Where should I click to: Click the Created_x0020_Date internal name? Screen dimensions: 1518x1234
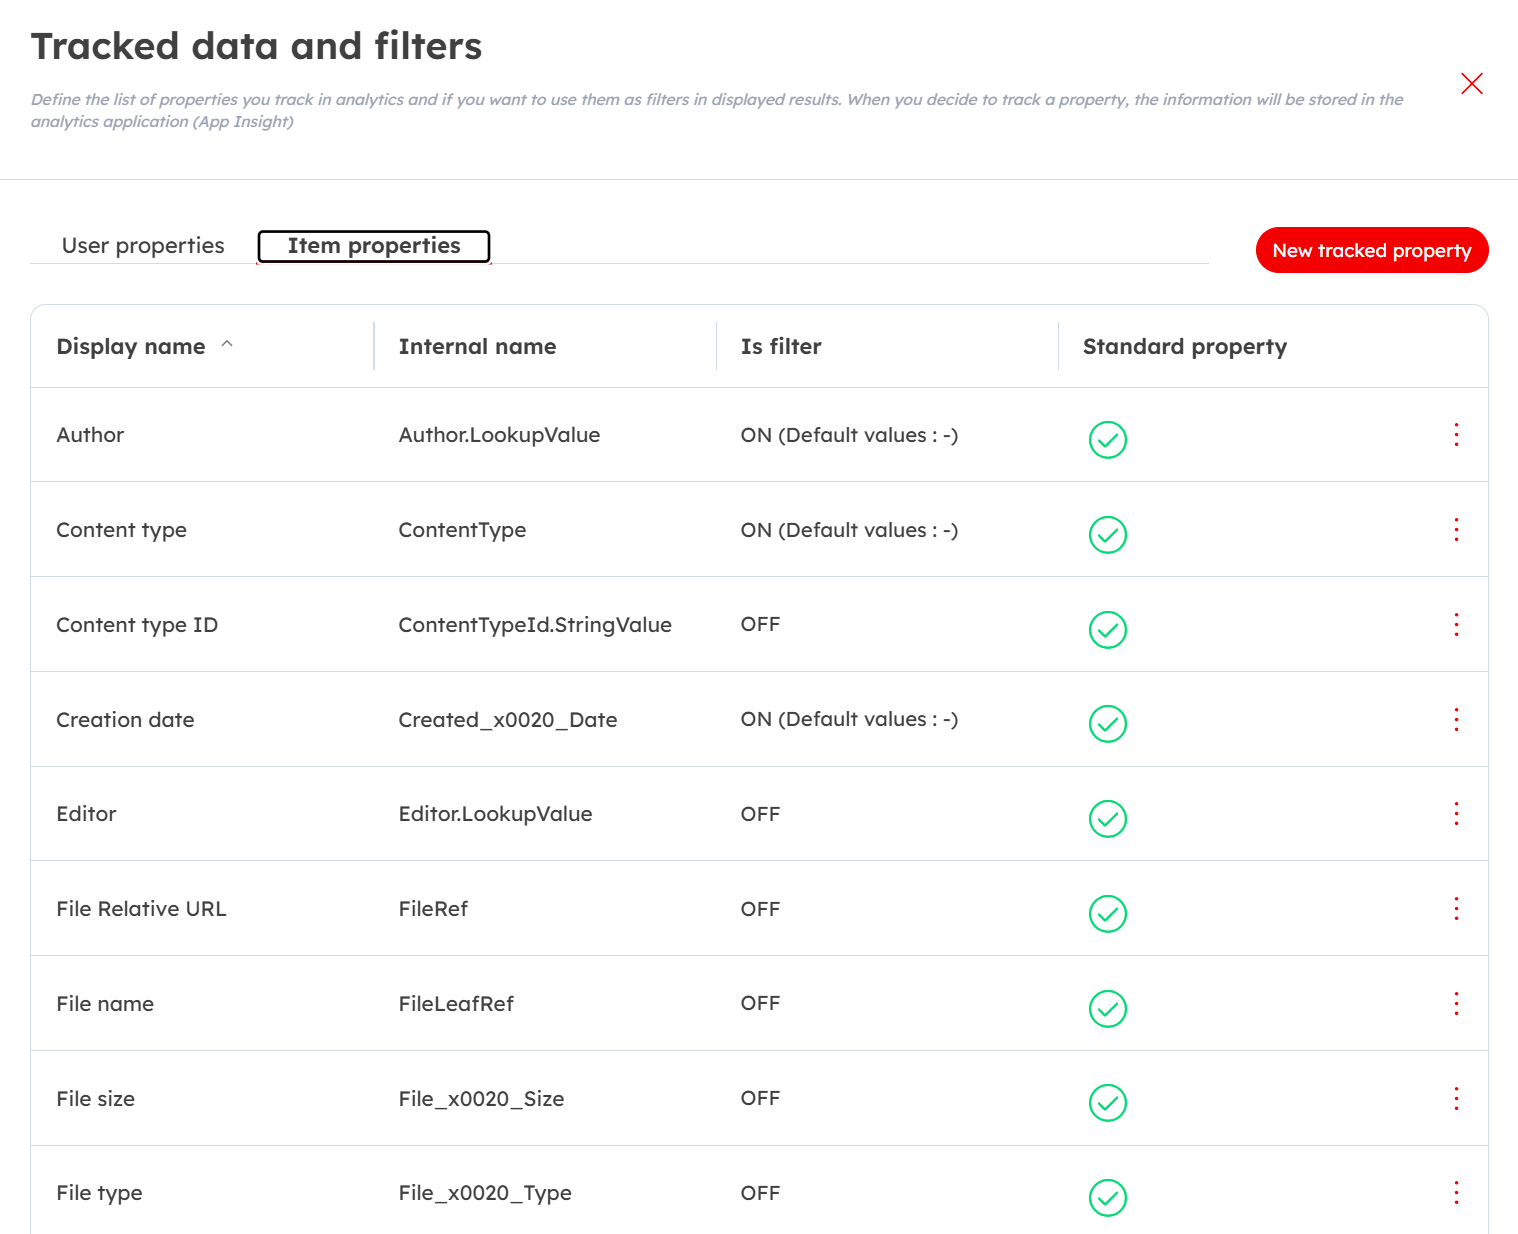coord(508,720)
